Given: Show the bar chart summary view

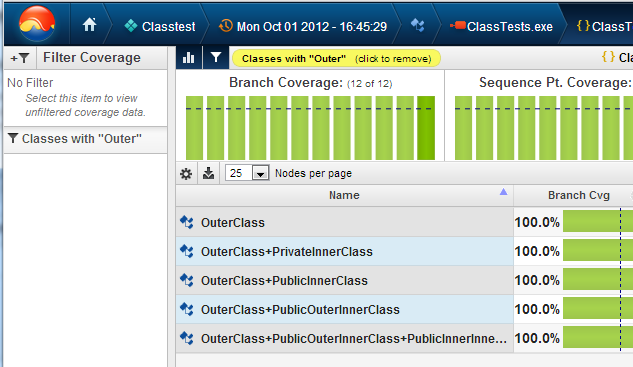Looking at the screenshot, I should [x=189, y=58].
